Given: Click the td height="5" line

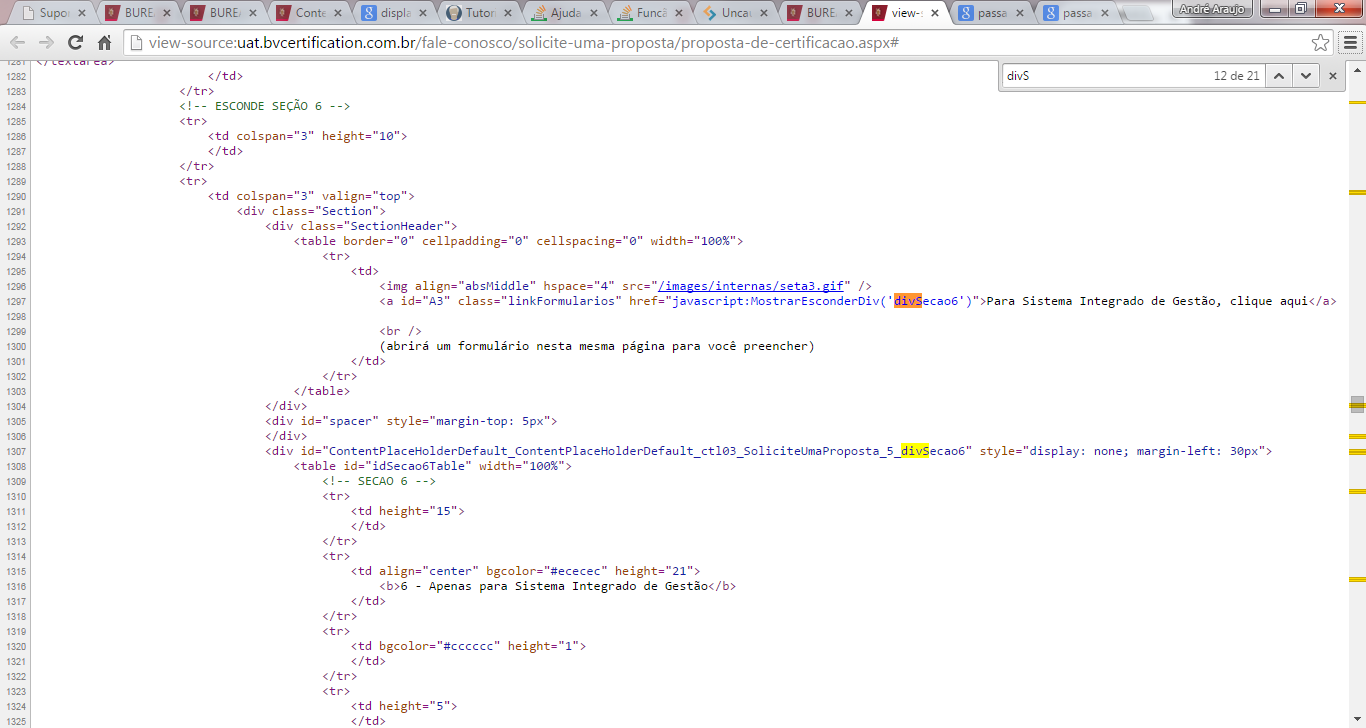Looking at the screenshot, I should (x=404, y=706).
